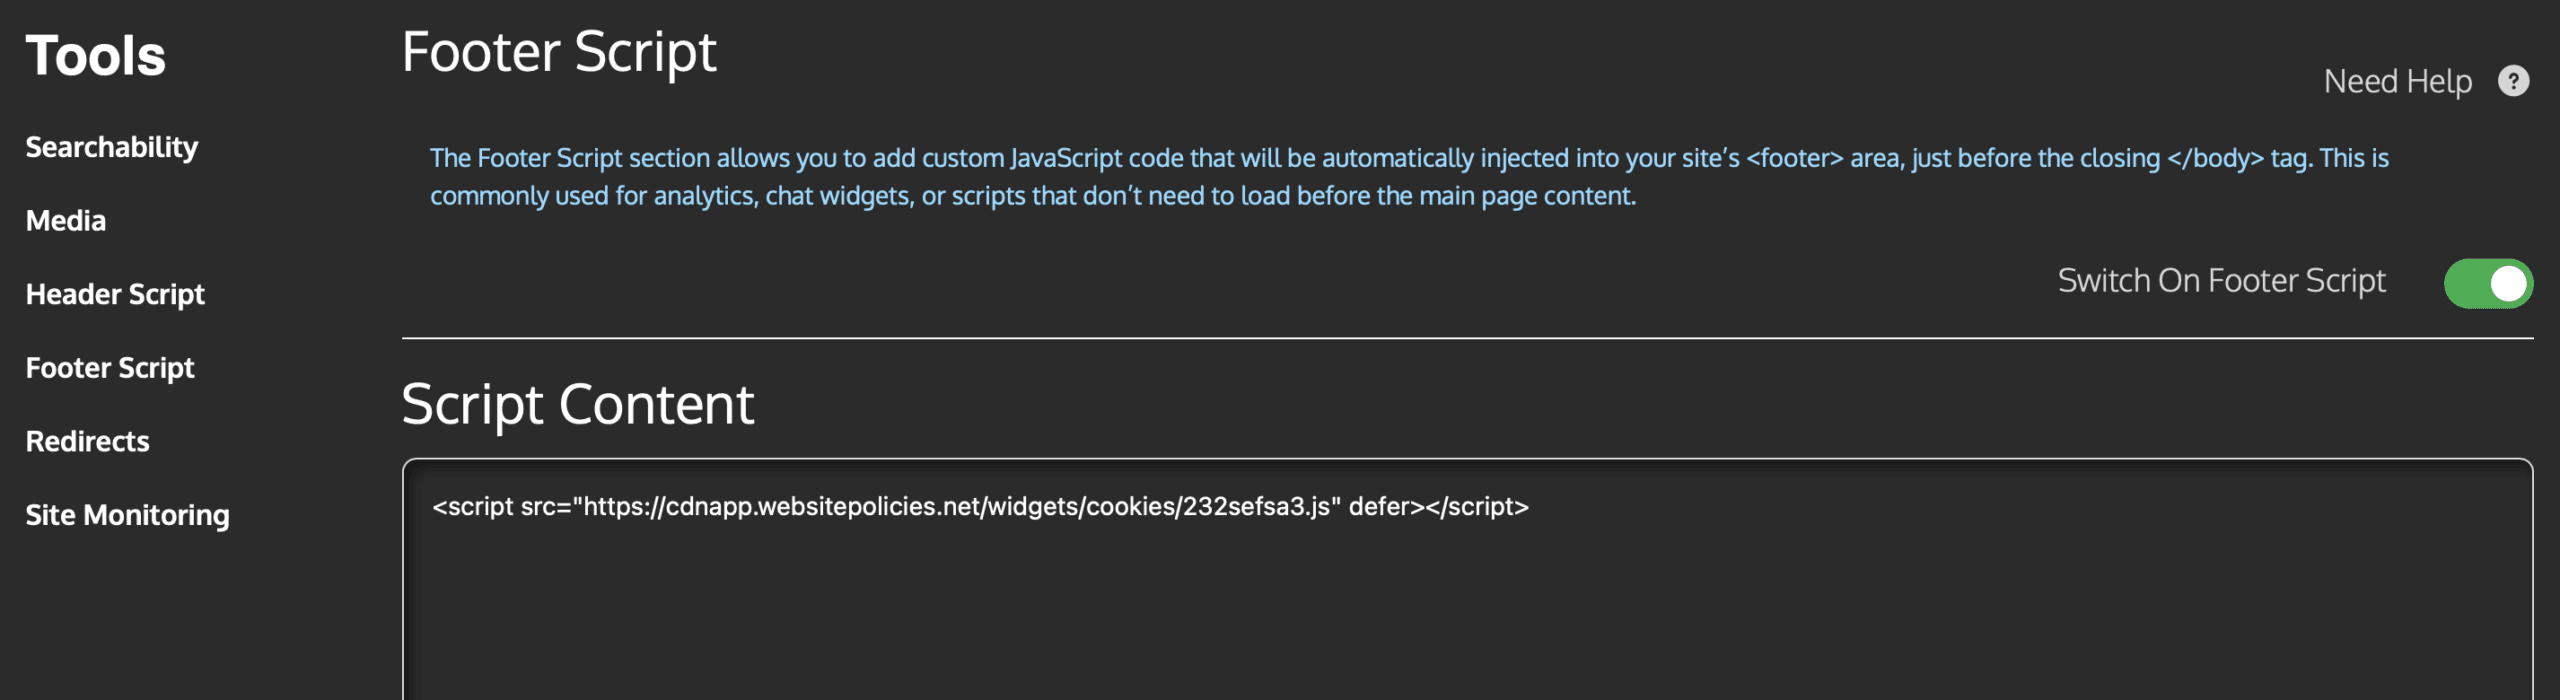Click the Footer Script description text
The image size is (2560, 700).
click(x=1400, y=176)
